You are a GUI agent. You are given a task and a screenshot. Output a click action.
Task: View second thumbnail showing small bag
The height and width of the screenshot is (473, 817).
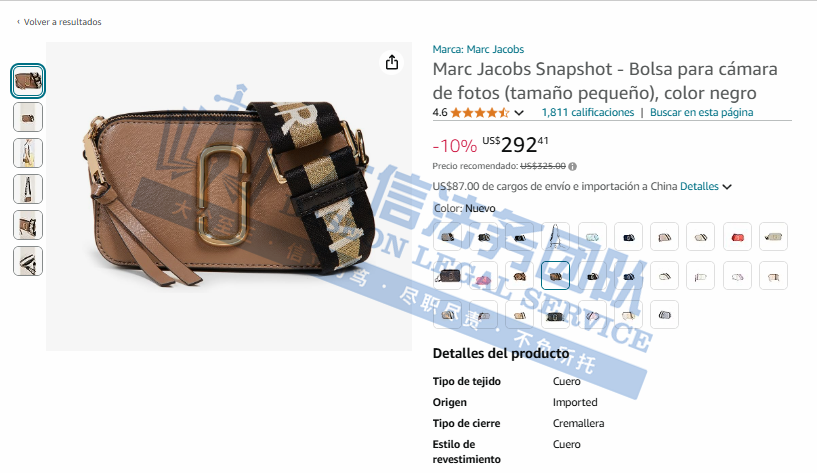coord(28,117)
